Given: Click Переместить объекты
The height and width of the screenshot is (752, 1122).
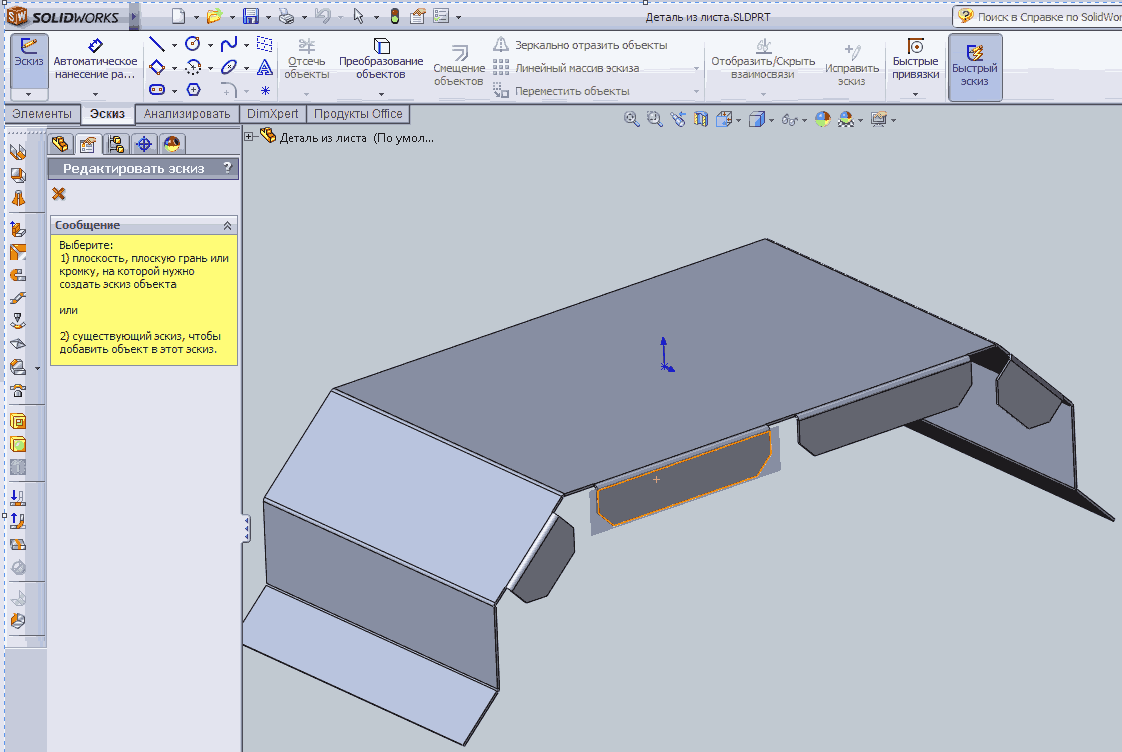Looking at the screenshot, I should coord(561,91).
